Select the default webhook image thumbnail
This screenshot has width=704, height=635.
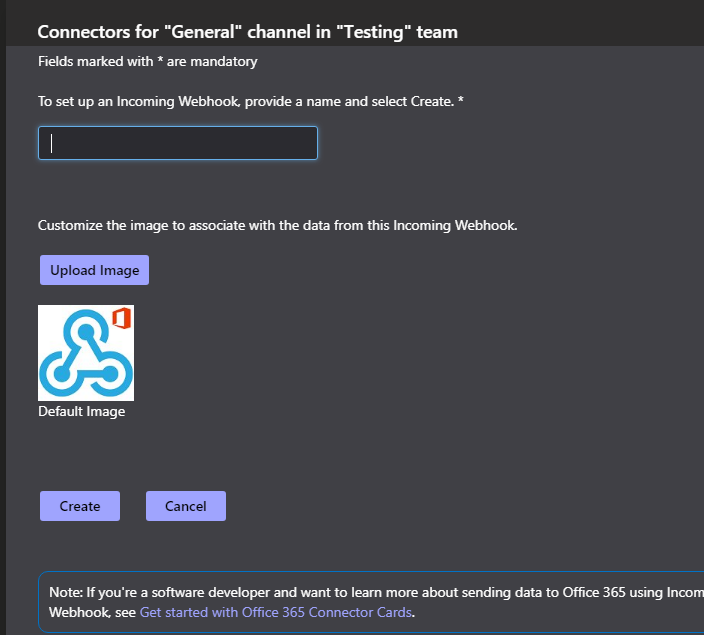pyautogui.click(x=86, y=353)
